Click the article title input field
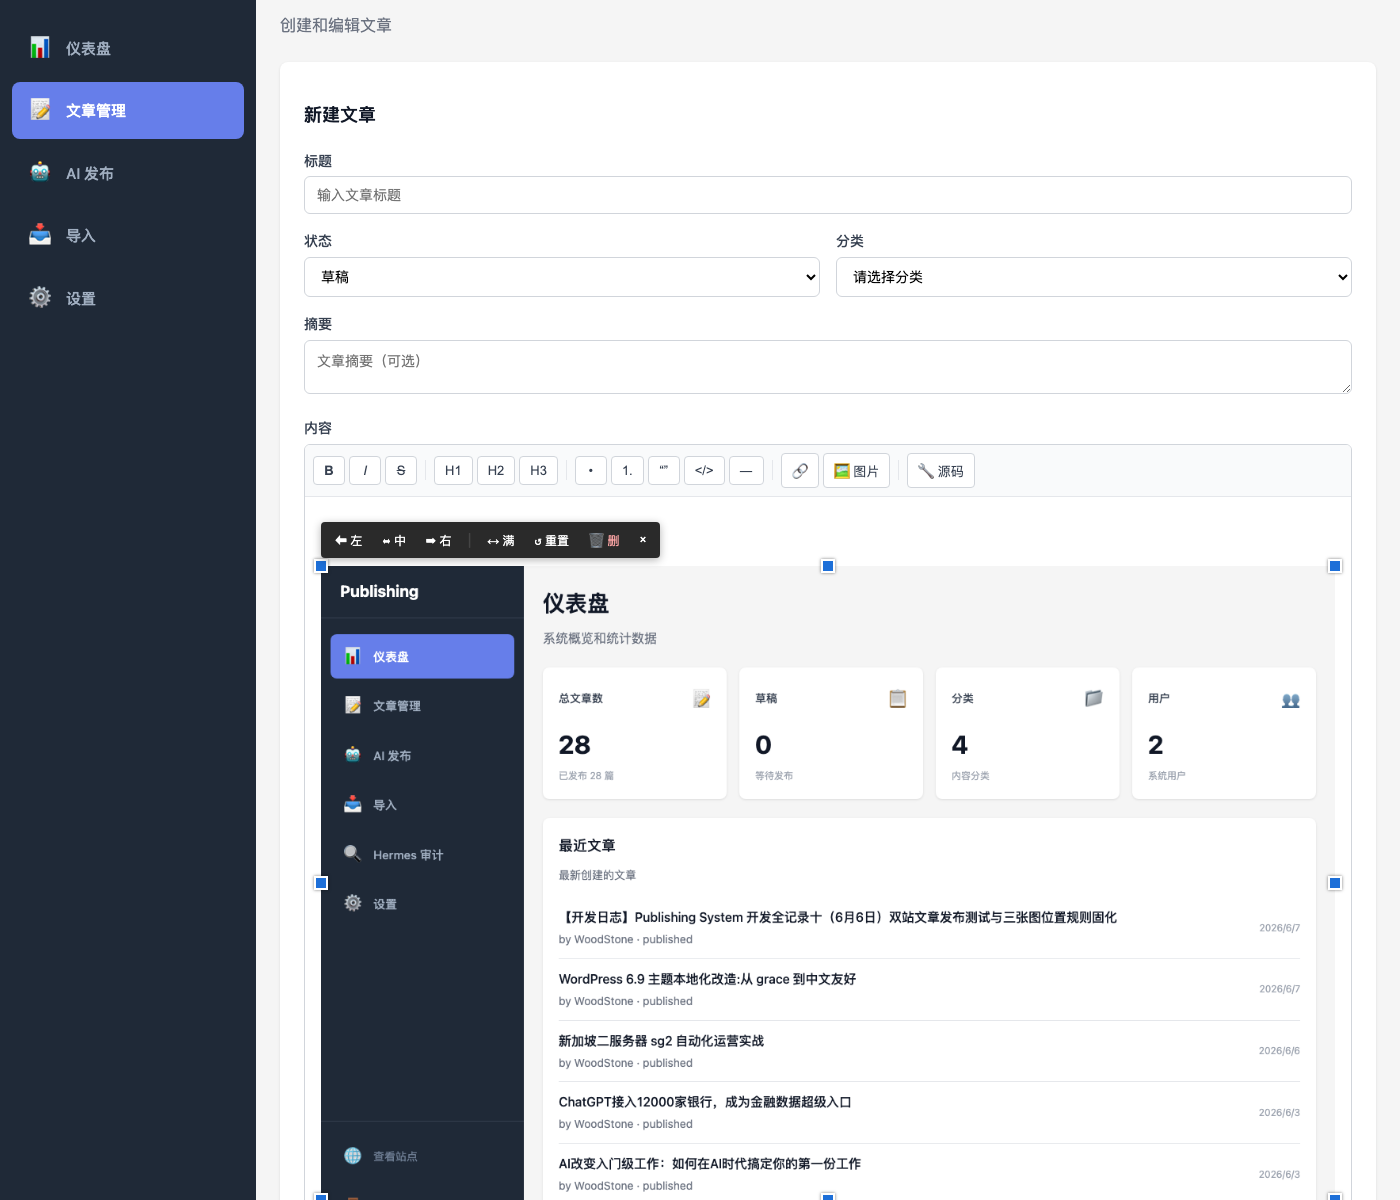Screen dimensions: 1400x1200 pos(827,195)
